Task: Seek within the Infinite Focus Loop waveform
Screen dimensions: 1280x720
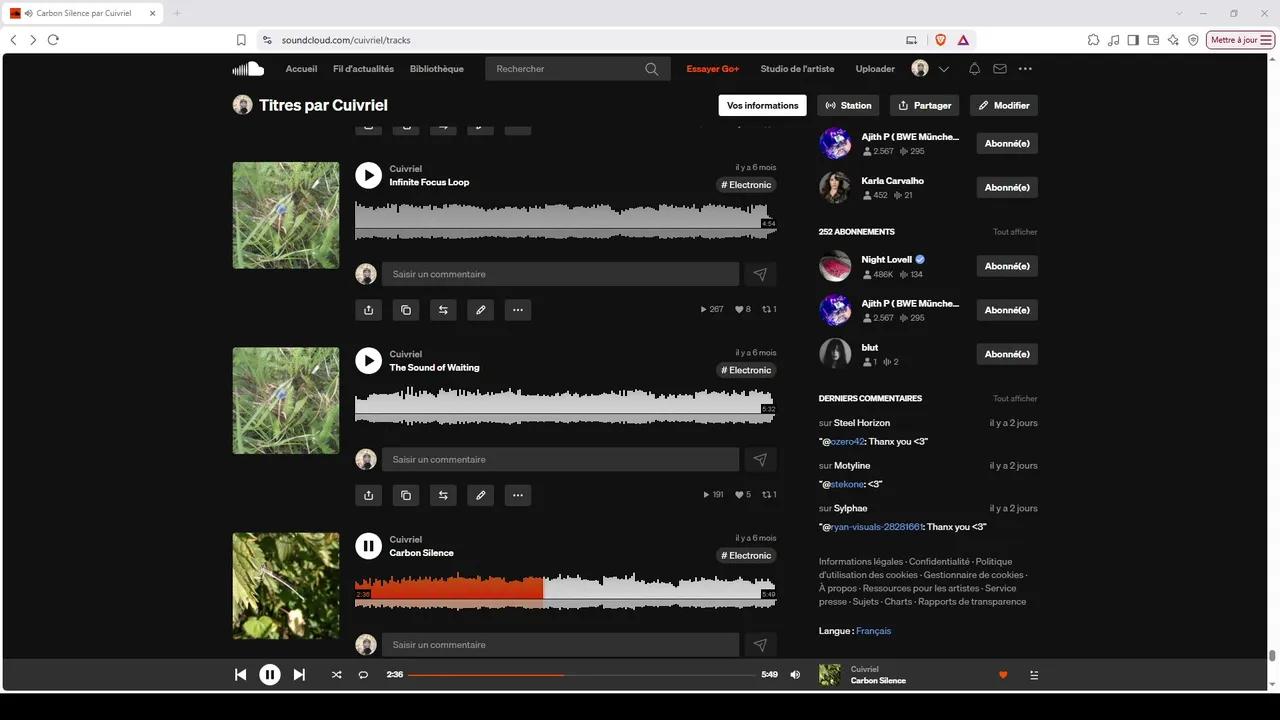Action: coord(565,220)
